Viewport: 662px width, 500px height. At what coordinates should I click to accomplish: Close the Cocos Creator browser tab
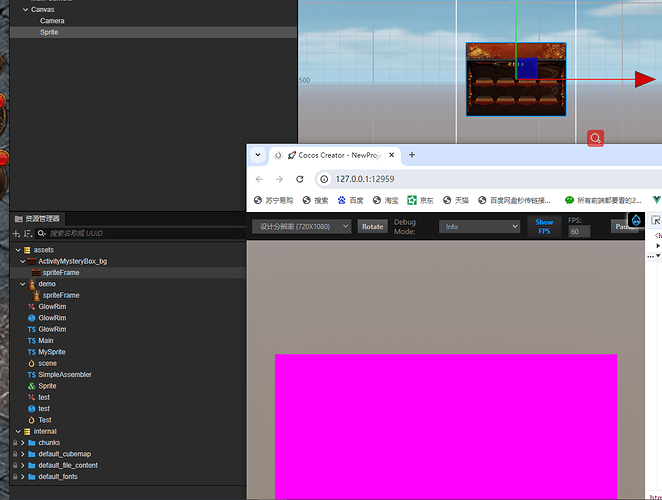[x=391, y=155]
